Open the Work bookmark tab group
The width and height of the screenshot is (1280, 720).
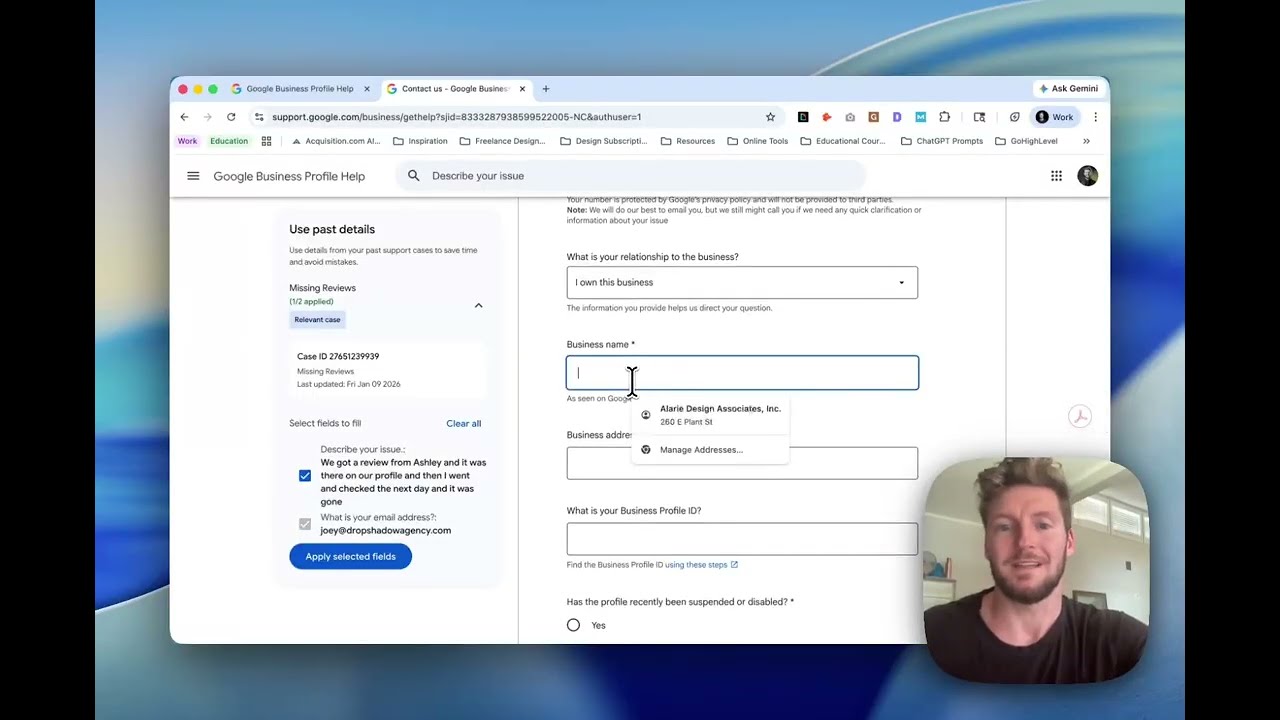click(x=187, y=141)
